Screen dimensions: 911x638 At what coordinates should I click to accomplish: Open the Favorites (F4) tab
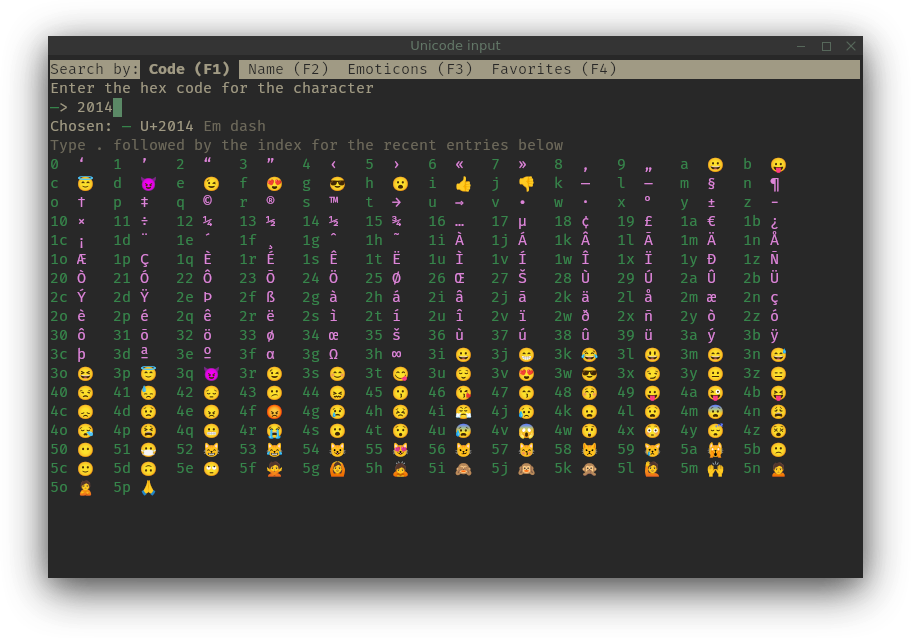point(554,69)
